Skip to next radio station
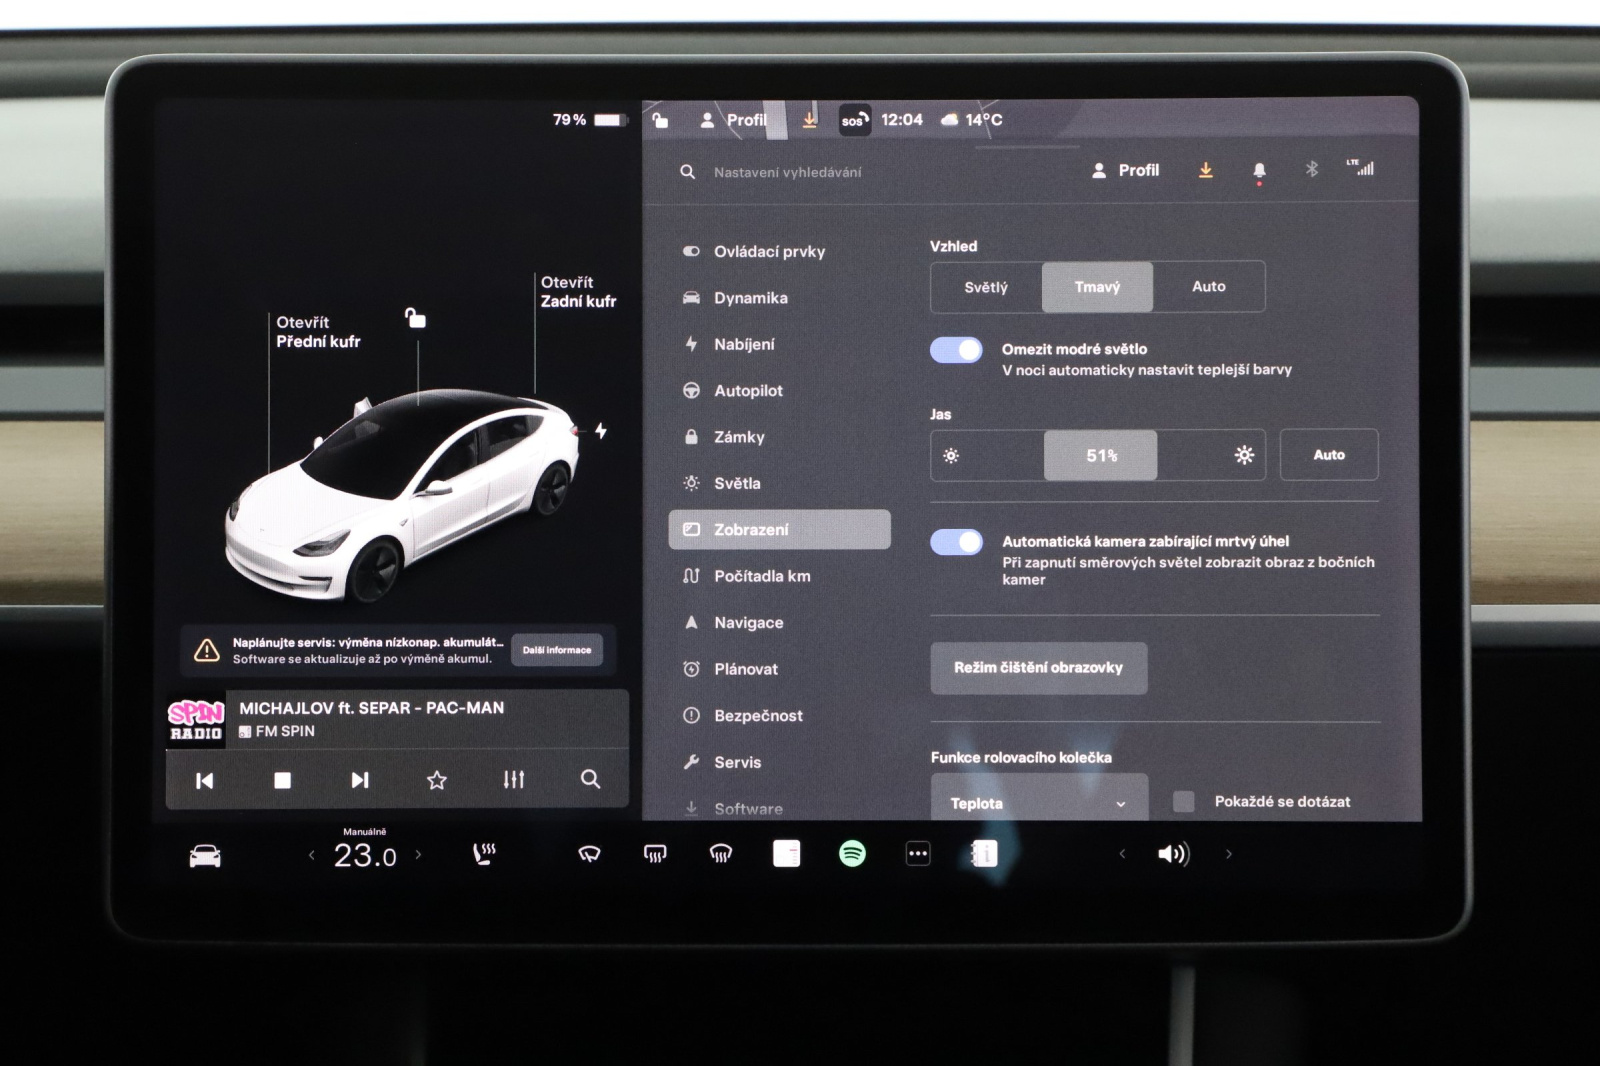This screenshot has height=1066, width=1600. point(360,780)
